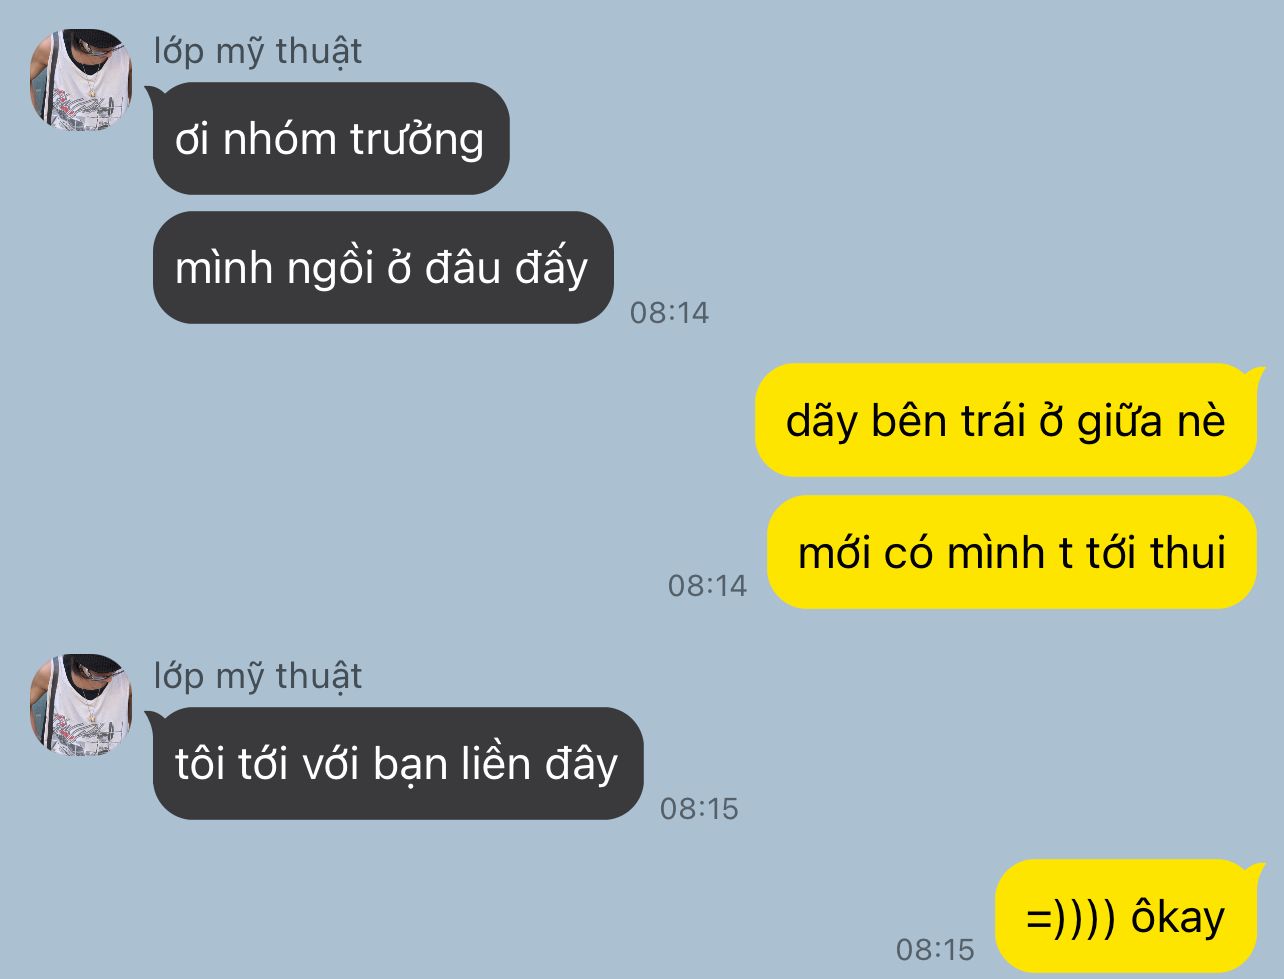The image size is (1284, 979).
Task: Click 08:15 timestamp next to 'tôi tới với bạn'
Action: [x=699, y=808]
